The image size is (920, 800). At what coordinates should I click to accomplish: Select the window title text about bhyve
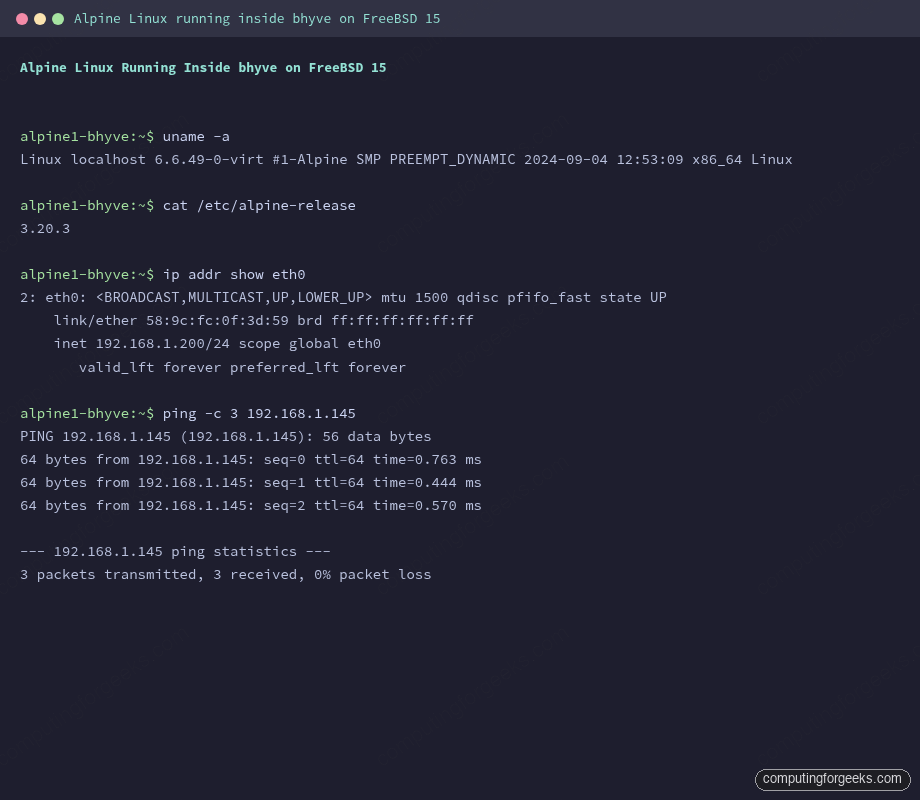257,18
